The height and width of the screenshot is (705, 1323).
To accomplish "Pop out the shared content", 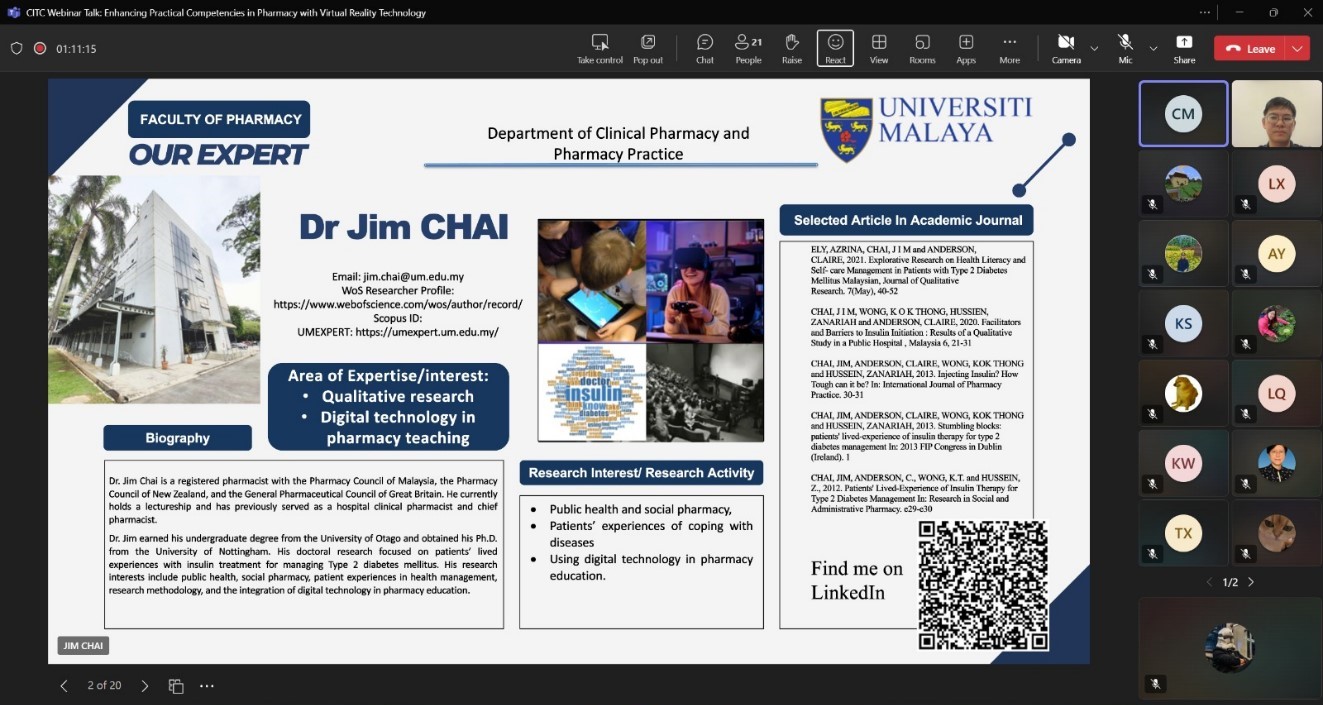I will pyautogui.click(x=648, y=48).
